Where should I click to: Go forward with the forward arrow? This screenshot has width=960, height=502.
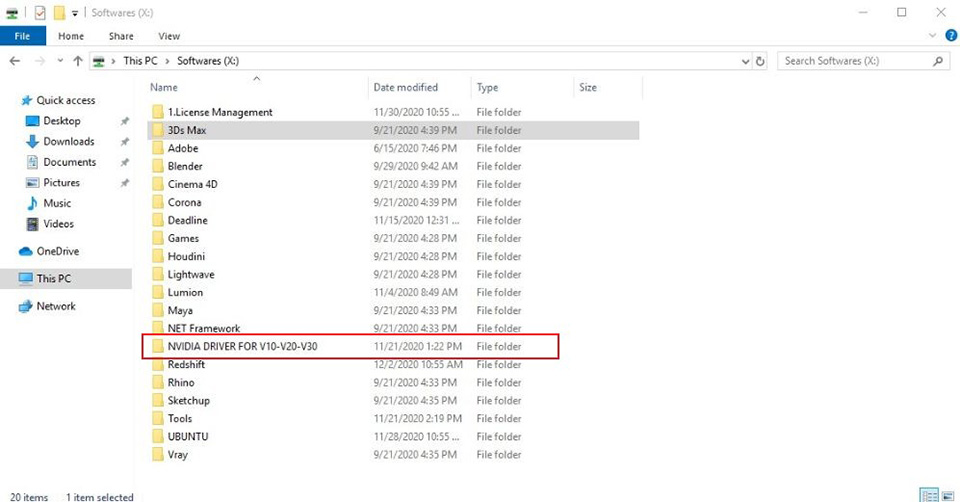[x=40, y=61]
